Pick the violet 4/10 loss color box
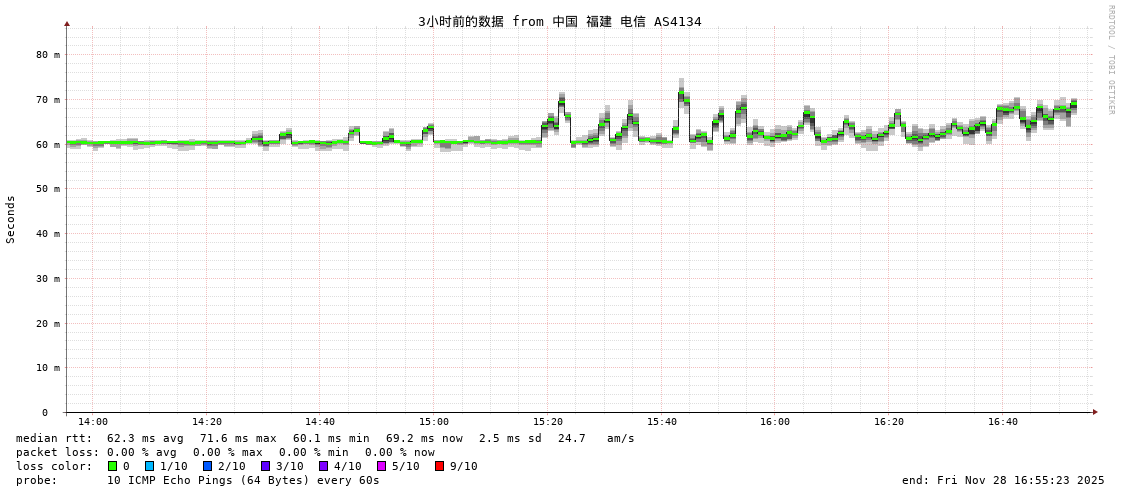1121x494 pixels. pyautogui.click(x=324, y=466)
